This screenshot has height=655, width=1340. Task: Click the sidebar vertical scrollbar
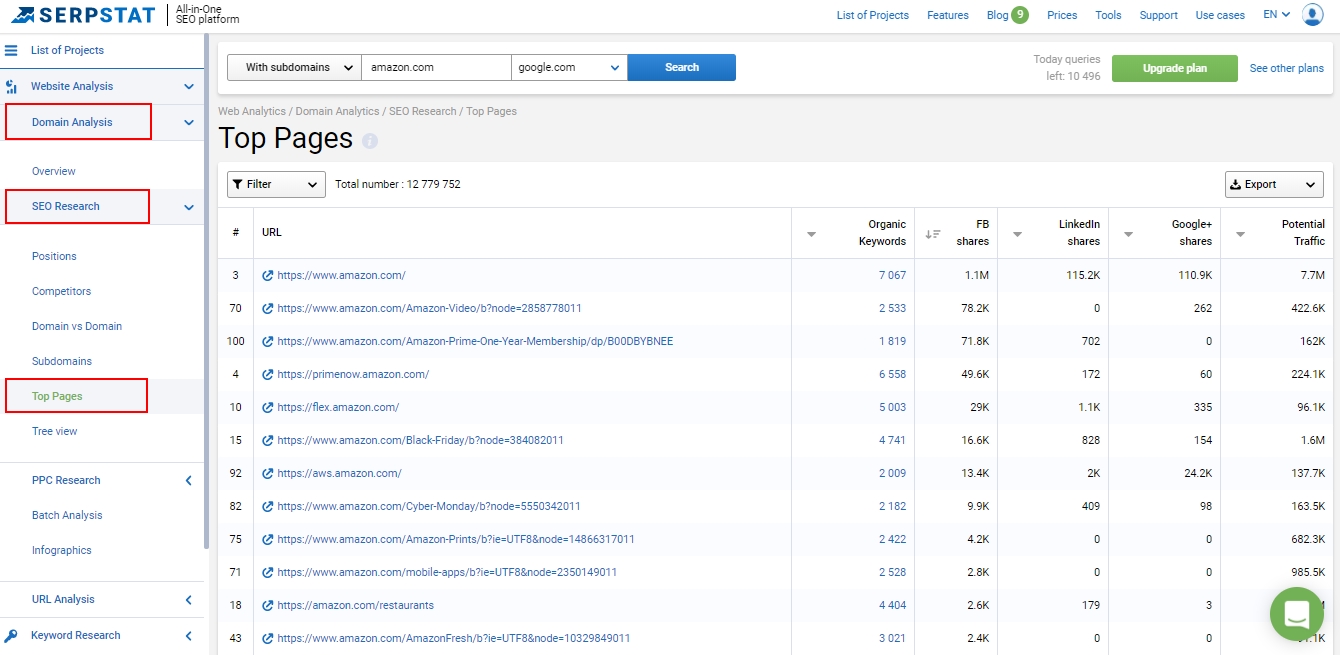pyautogui.click(x=206, y=290)
